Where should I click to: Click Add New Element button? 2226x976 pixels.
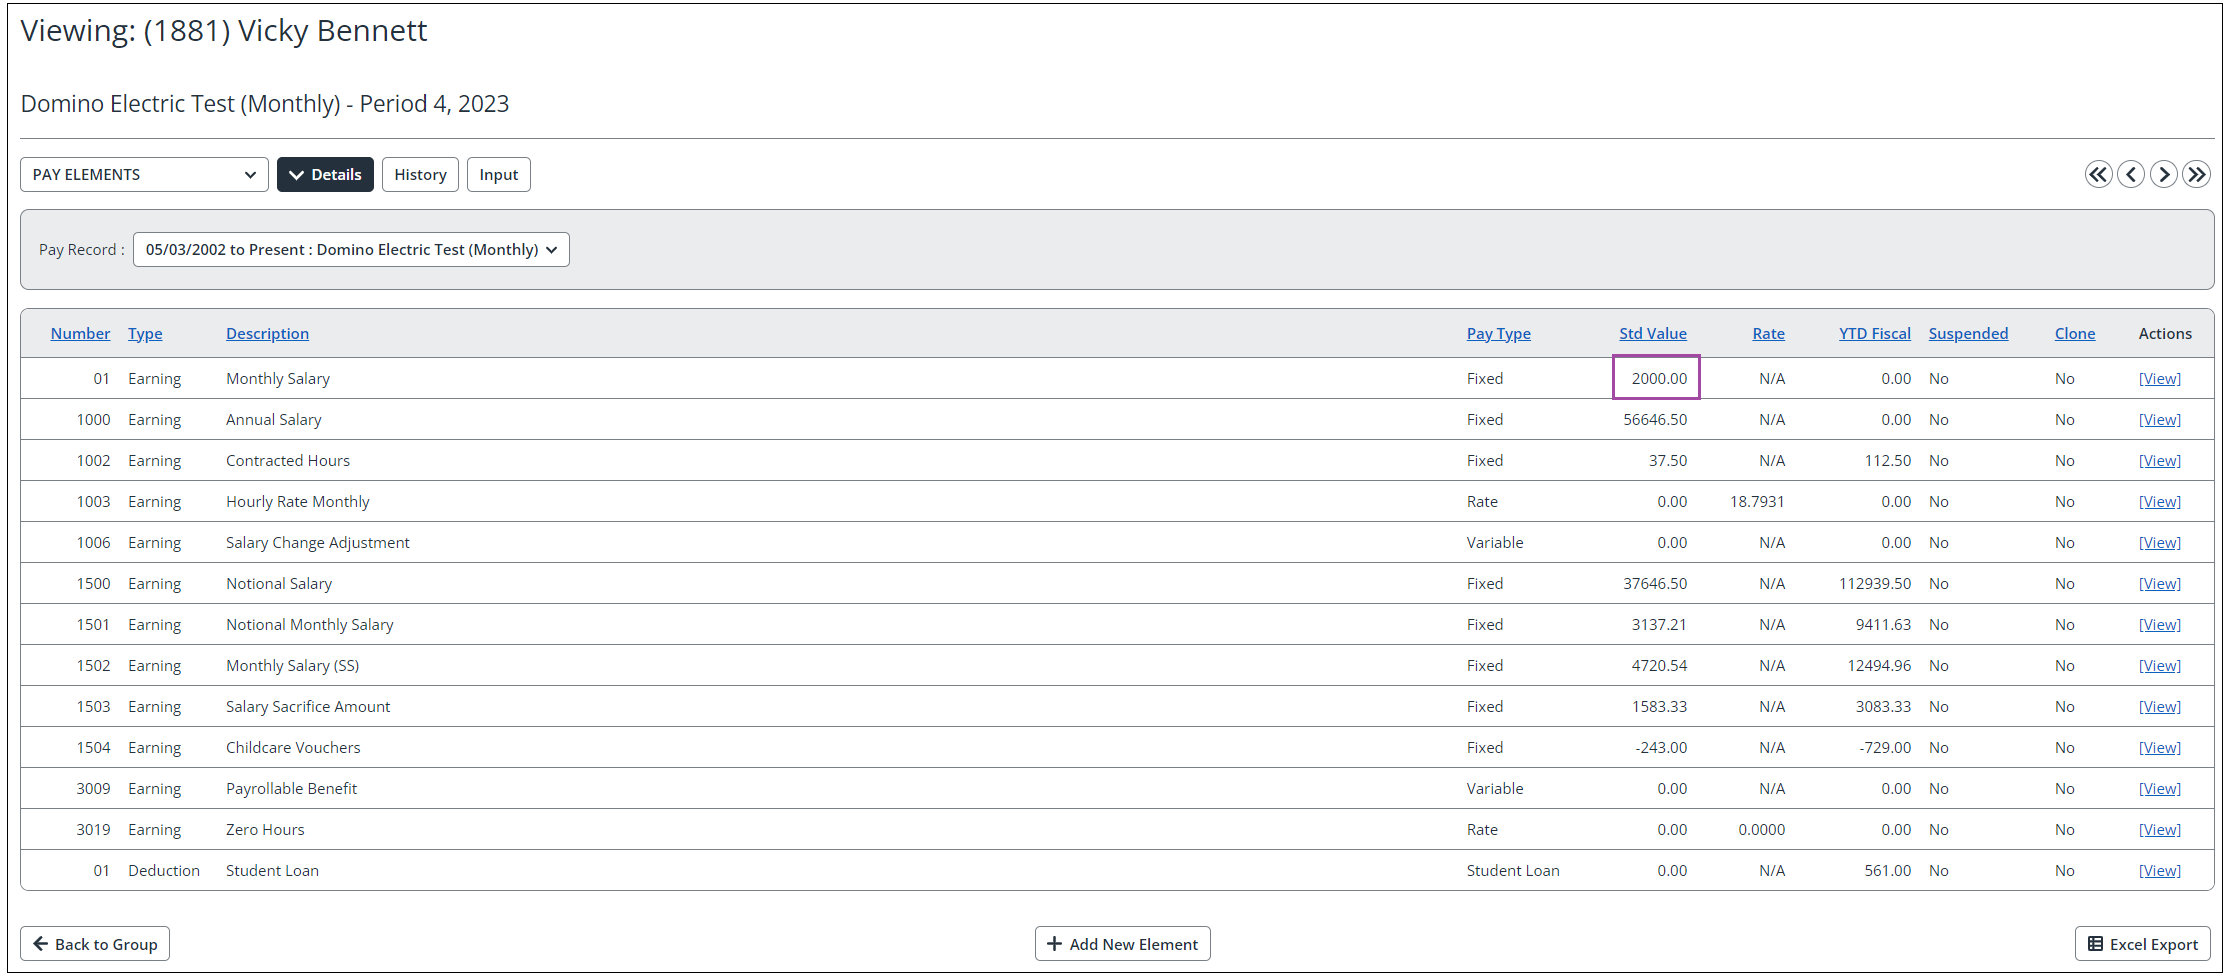1122,944
